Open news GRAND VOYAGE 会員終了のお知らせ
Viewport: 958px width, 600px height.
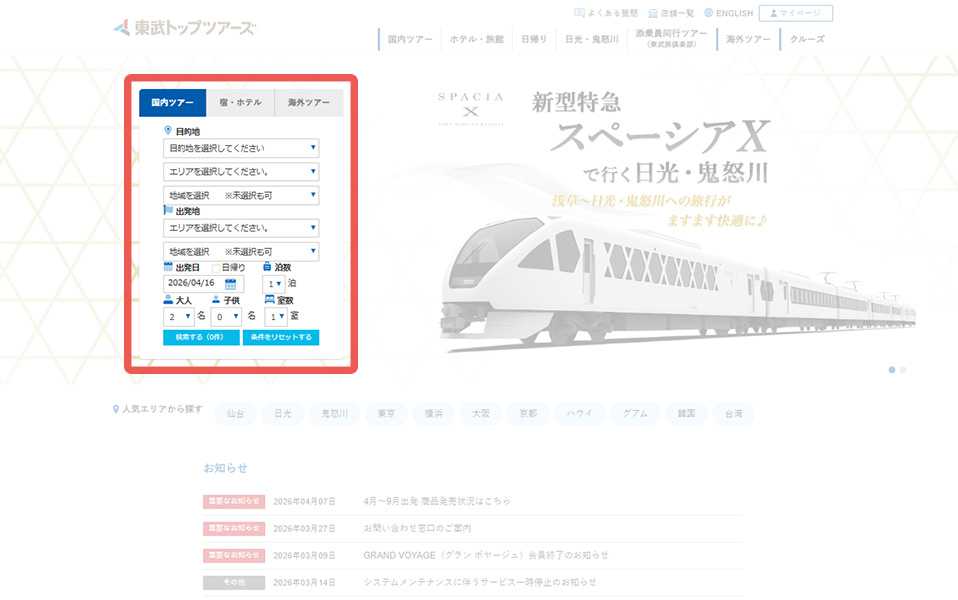click(486, 555)
